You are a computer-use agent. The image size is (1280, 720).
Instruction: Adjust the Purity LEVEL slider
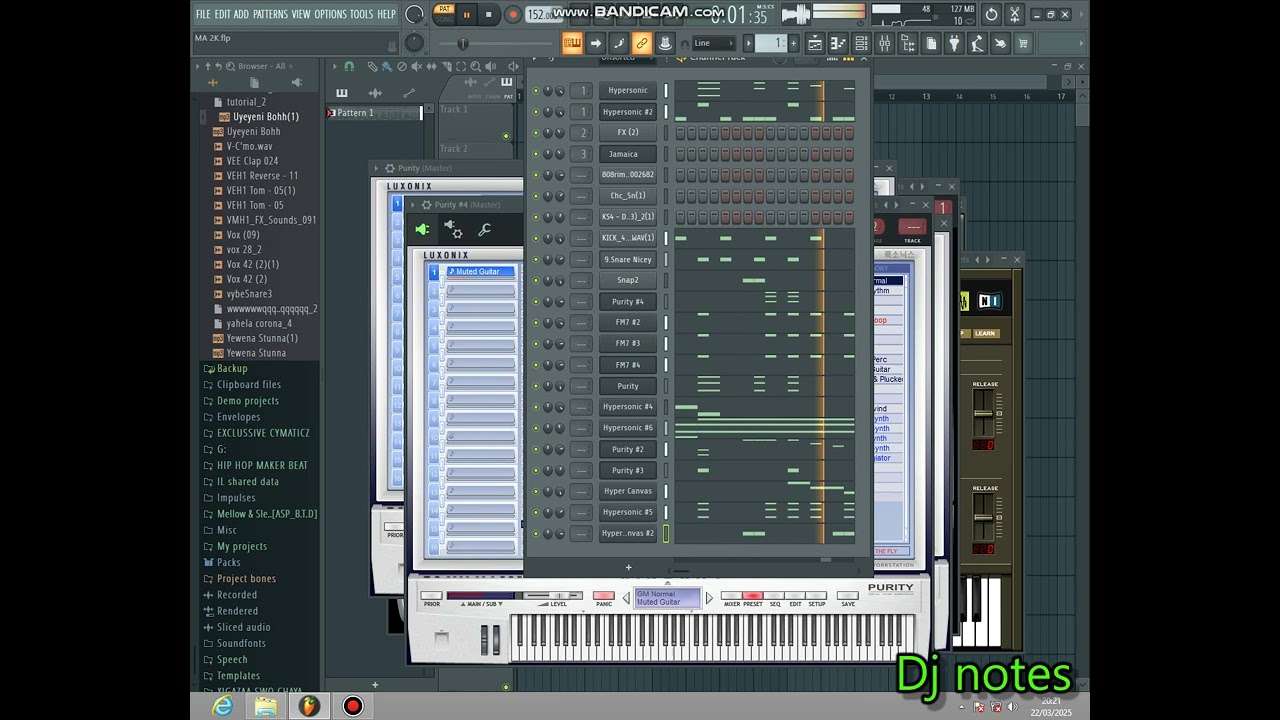pyautogui.click(x=553, y=596)
